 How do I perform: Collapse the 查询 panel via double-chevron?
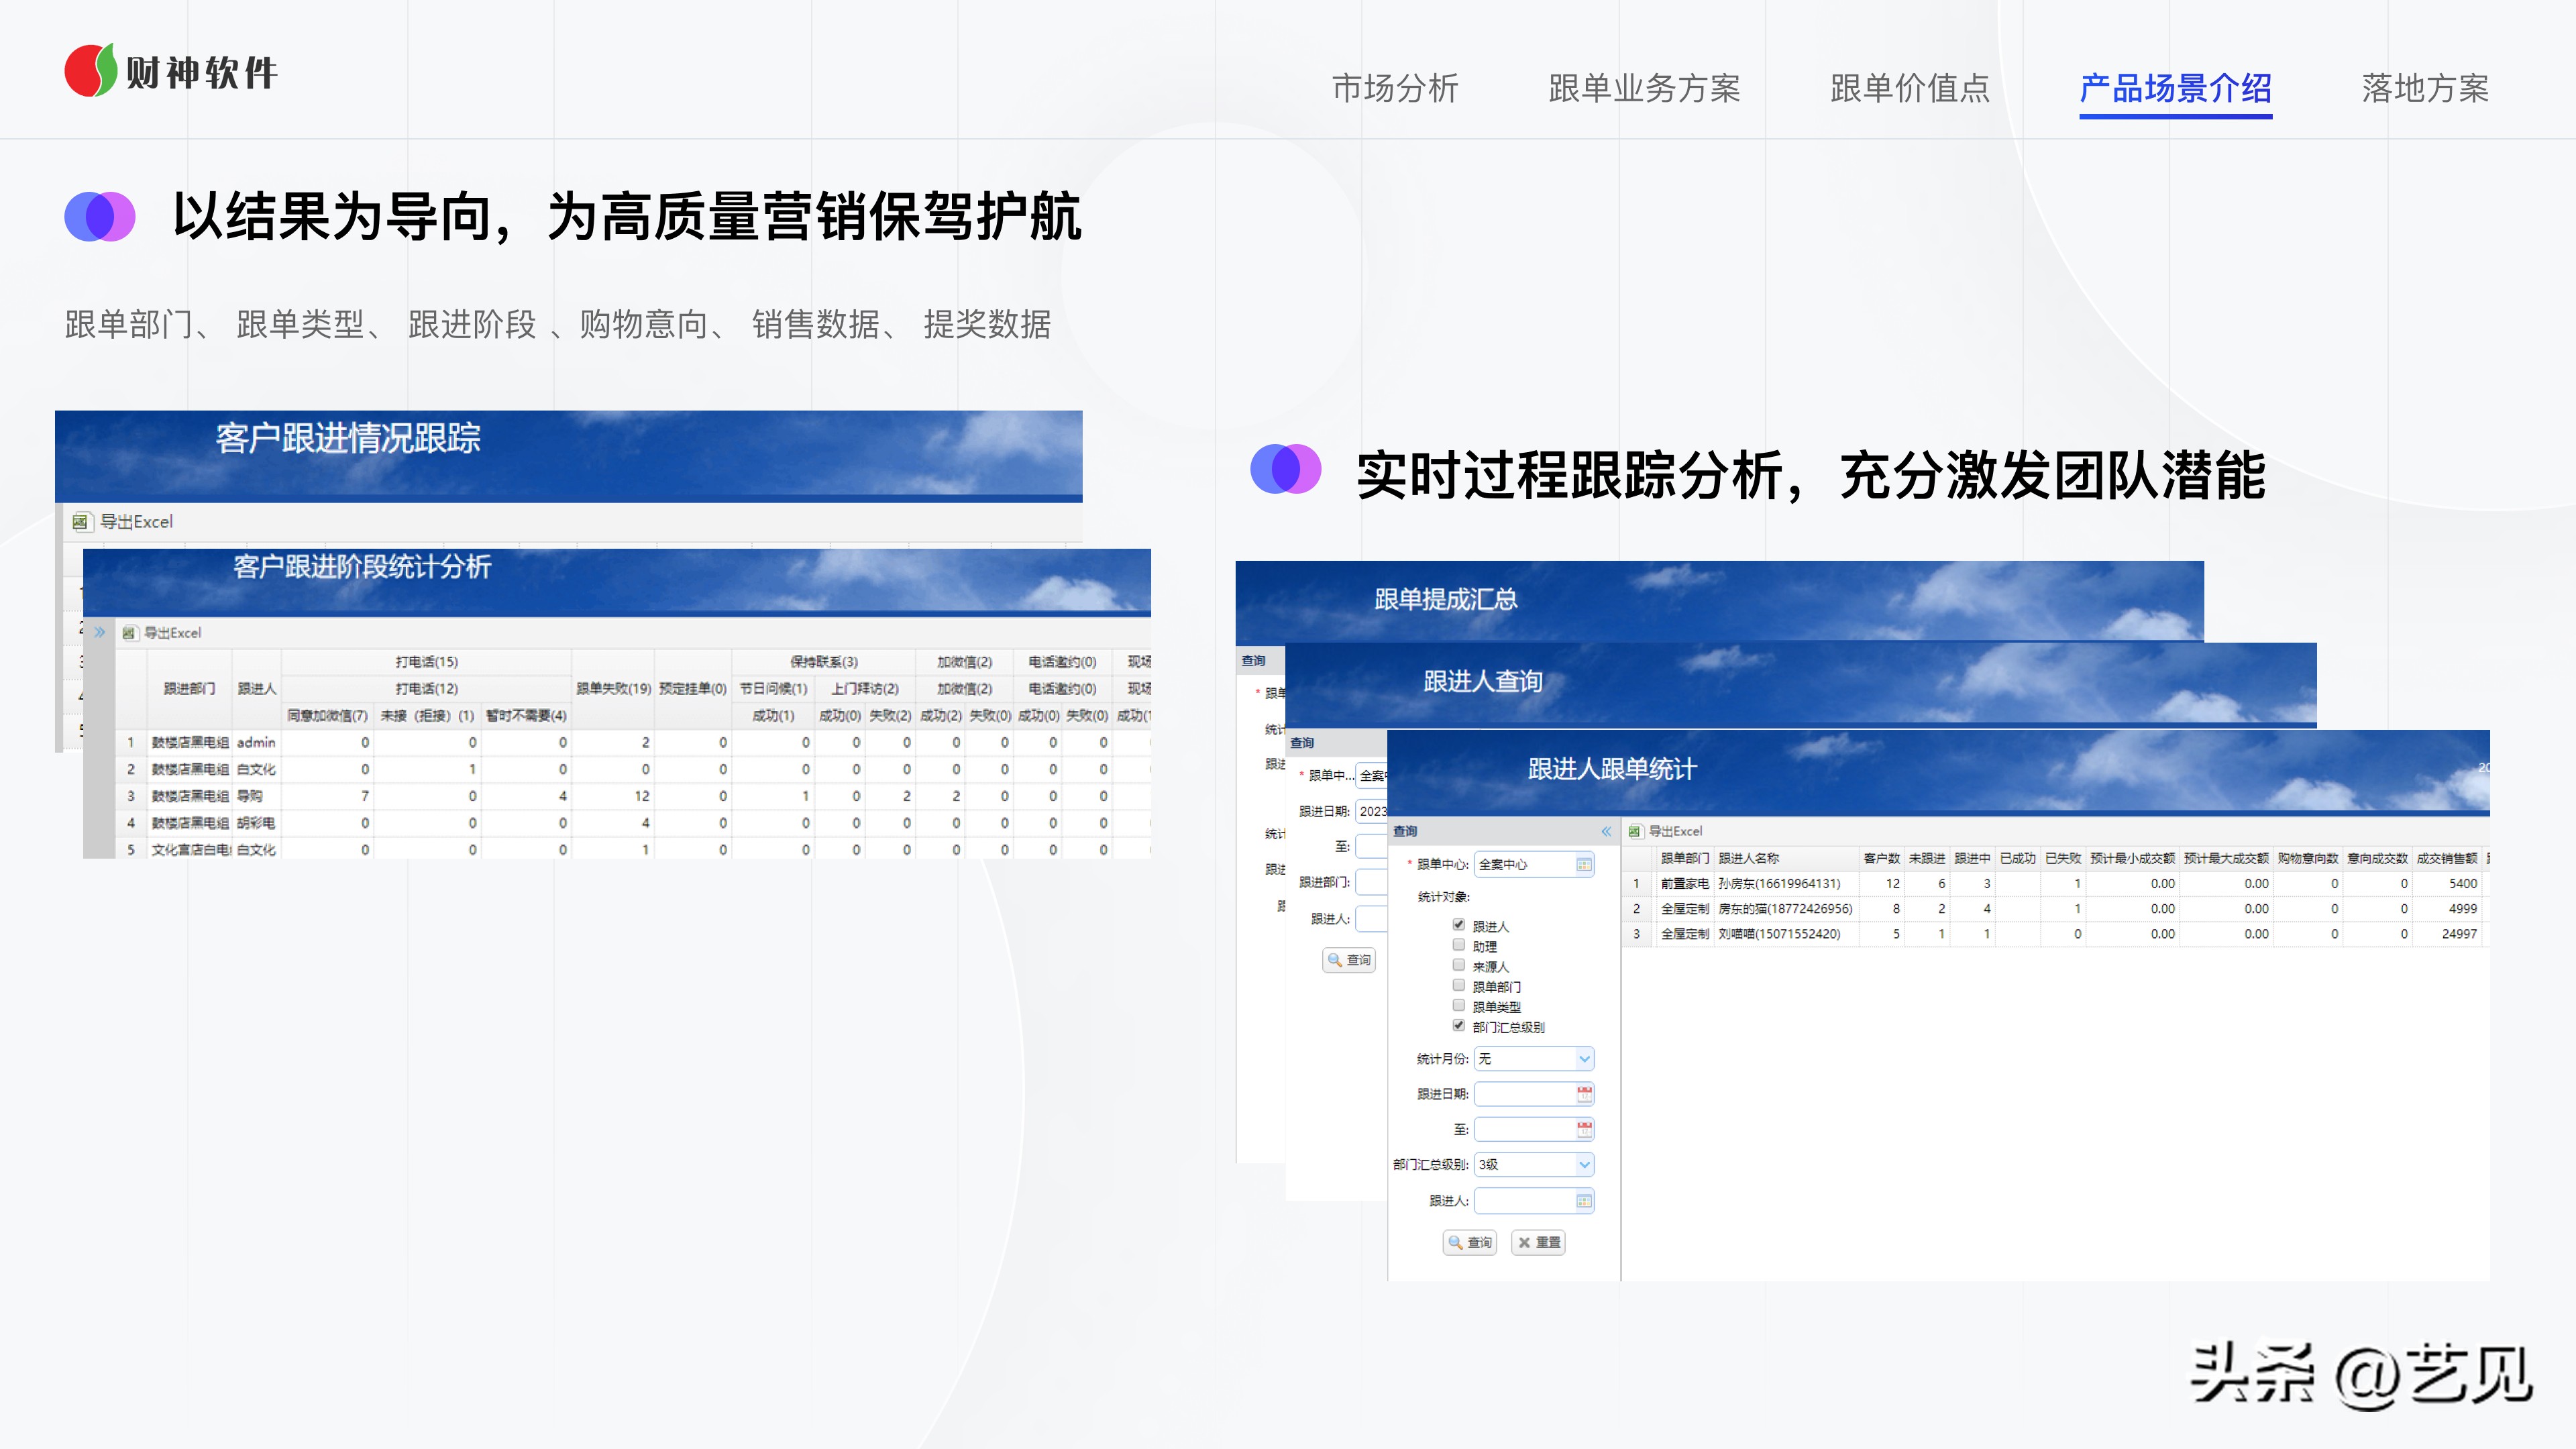click(x=1606, y=832)
